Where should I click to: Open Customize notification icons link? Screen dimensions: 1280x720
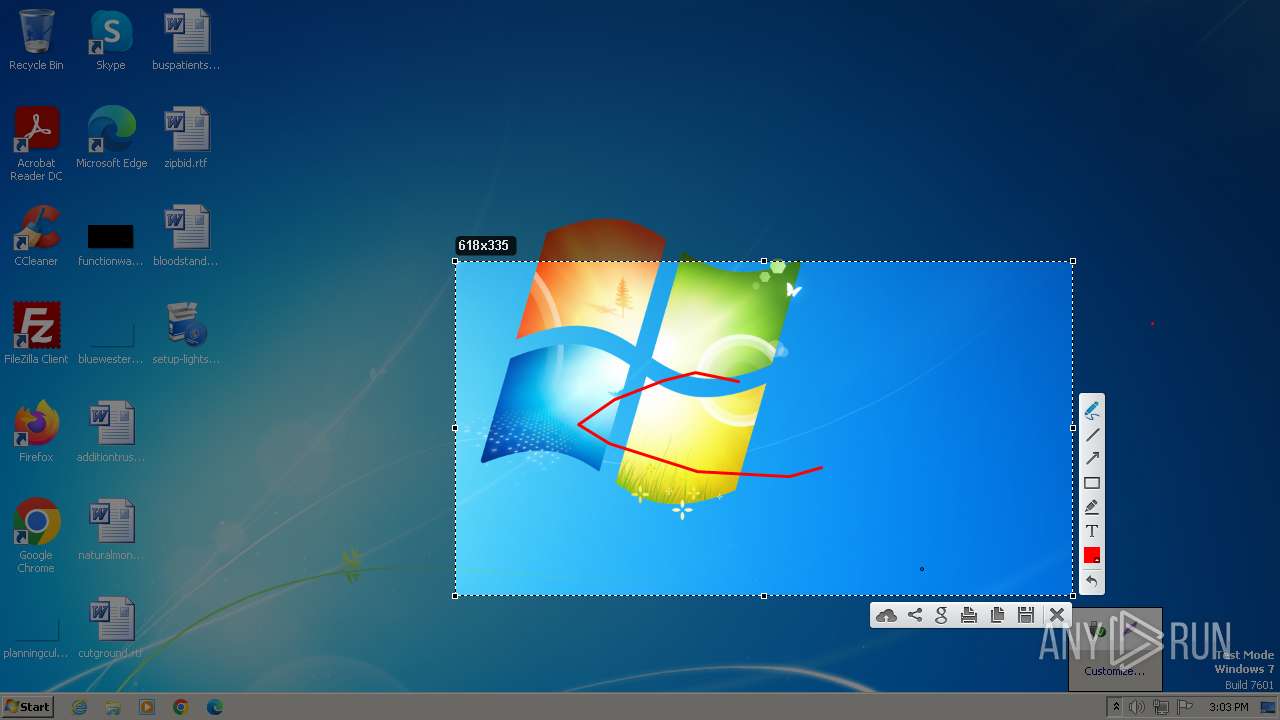pos(1114,671)
